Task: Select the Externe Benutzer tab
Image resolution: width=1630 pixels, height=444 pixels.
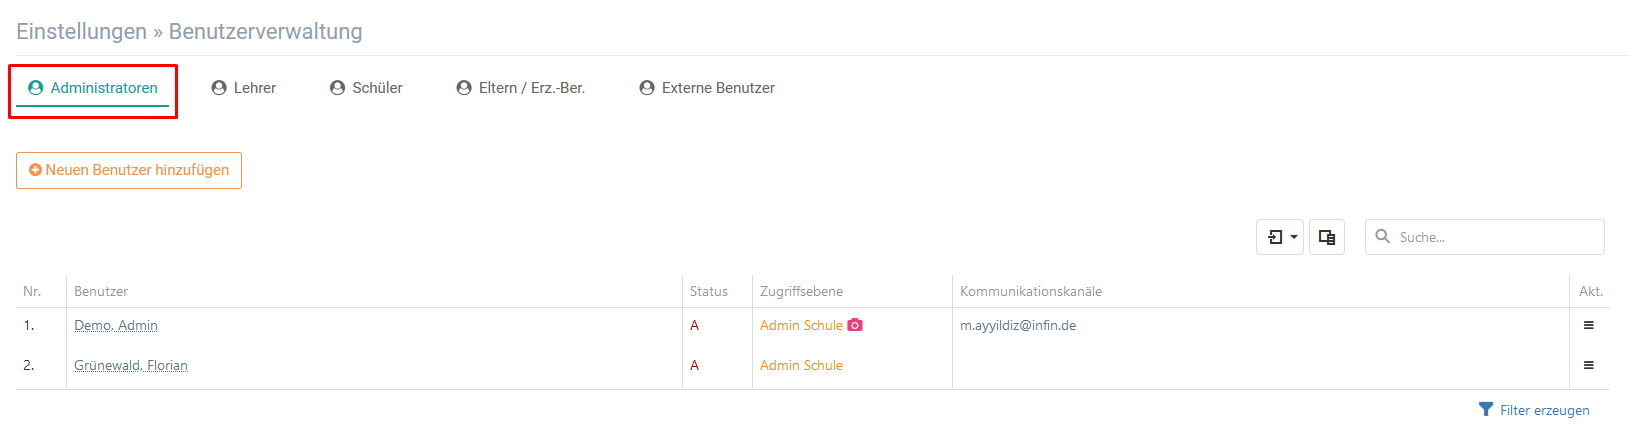Action: point(707,88)
